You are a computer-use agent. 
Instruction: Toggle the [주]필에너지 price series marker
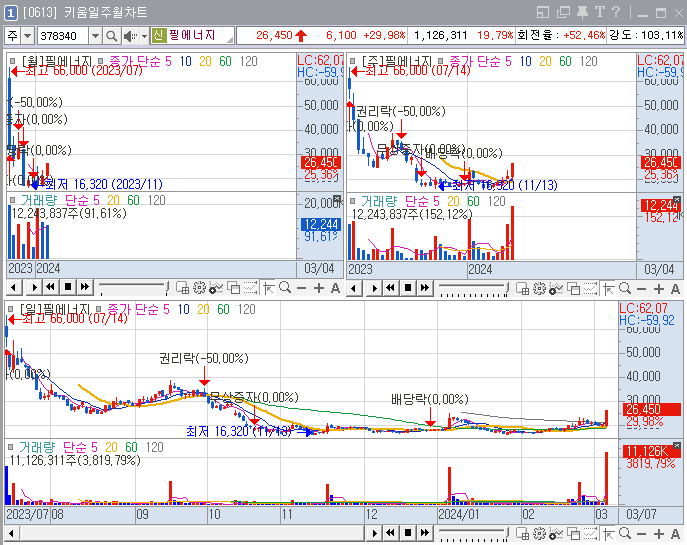click(x=353, y=61)
